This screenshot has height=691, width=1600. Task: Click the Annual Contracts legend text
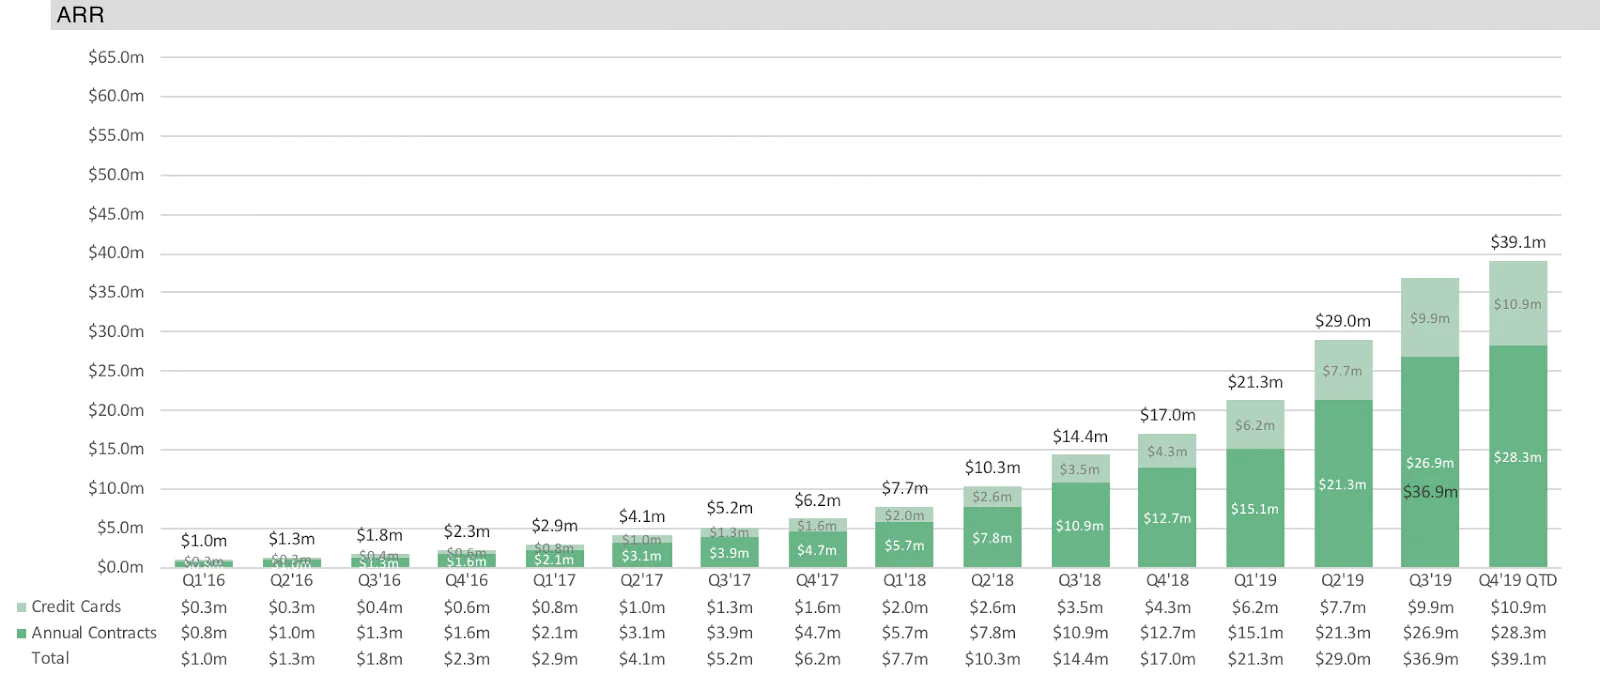pyautogui.click(x=94, y=633)
